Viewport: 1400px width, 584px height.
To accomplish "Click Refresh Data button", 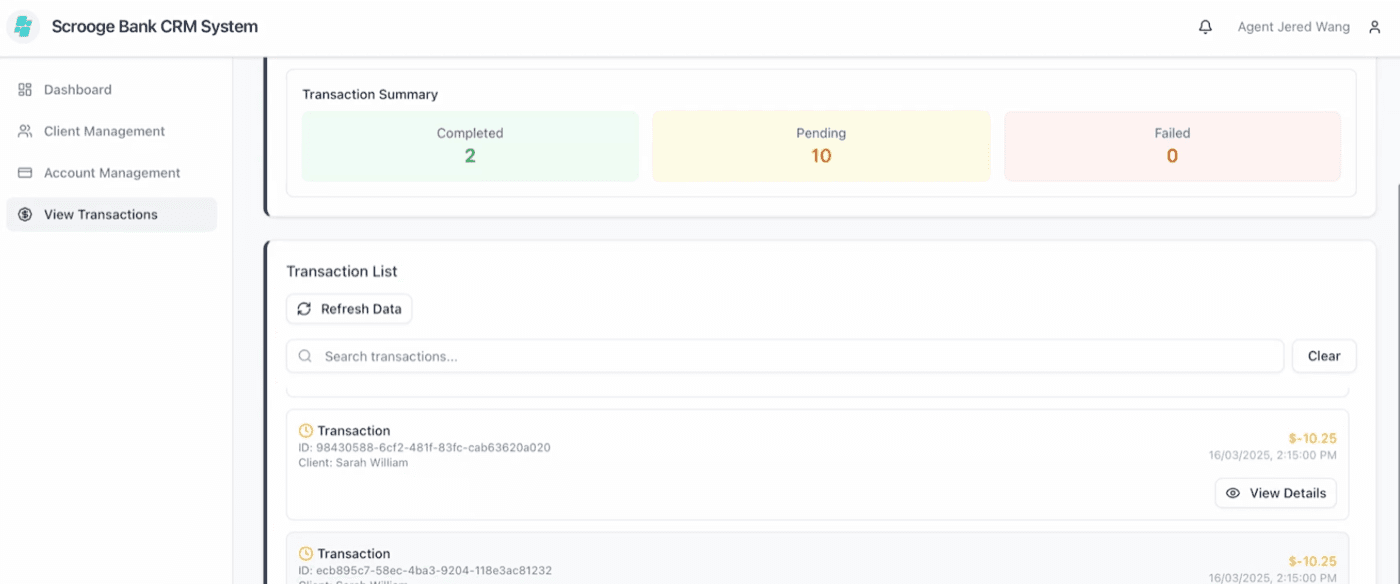I will [349, 309].
